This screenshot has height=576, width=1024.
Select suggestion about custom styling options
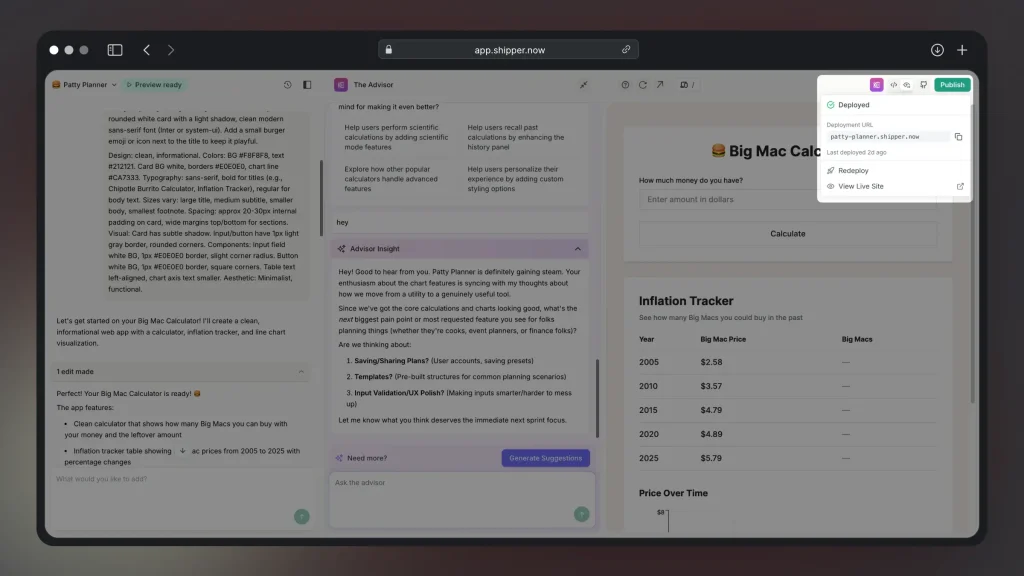(517, 179)
